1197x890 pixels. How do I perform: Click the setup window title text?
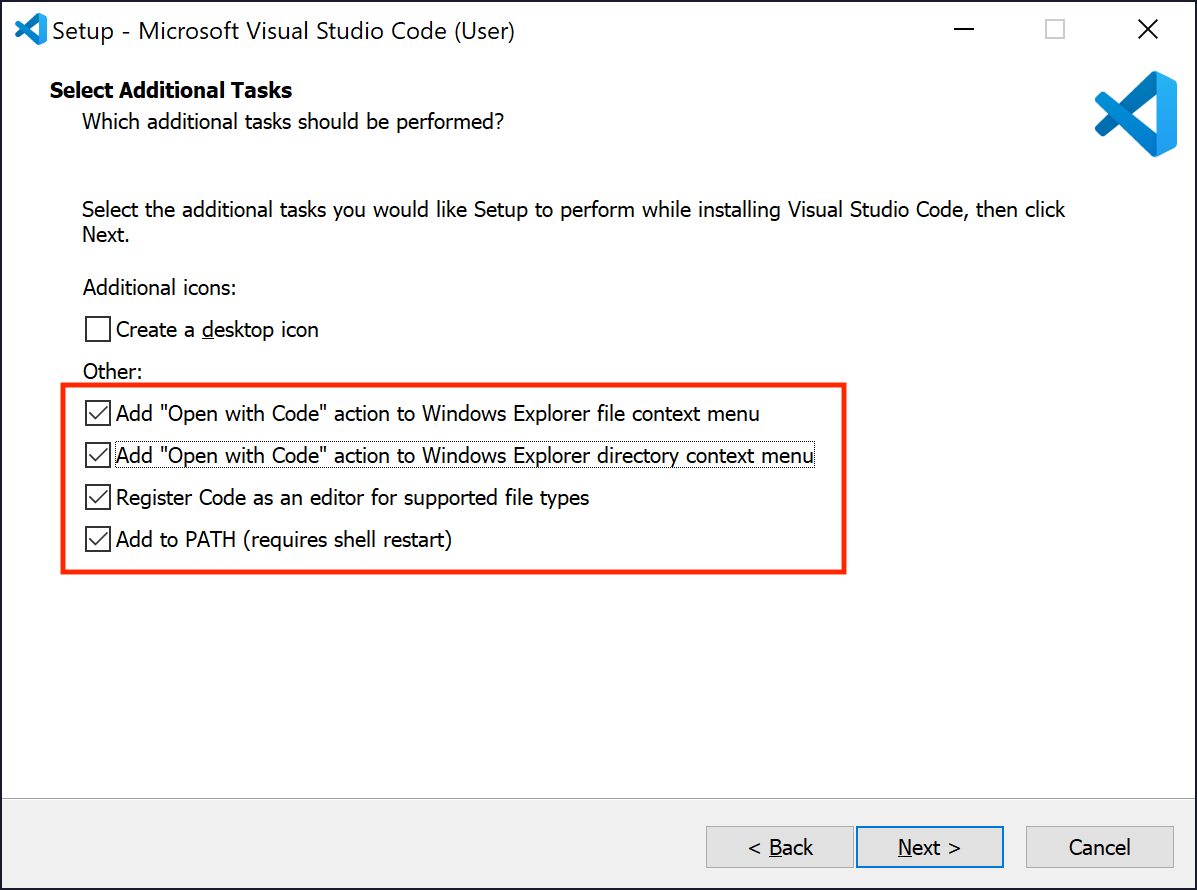click(x=283, y=31)
